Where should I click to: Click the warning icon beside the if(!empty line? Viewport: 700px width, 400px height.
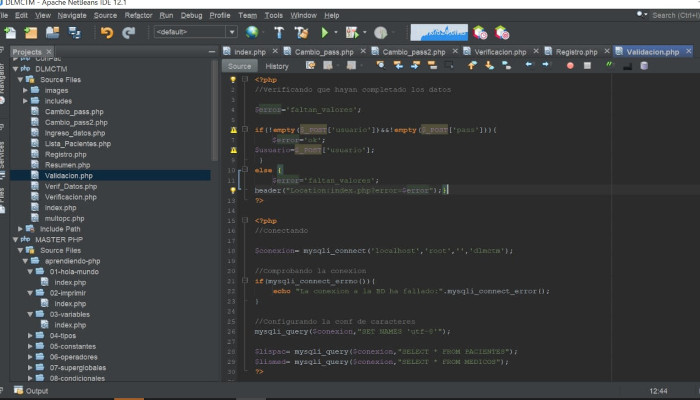click(233, 130)
